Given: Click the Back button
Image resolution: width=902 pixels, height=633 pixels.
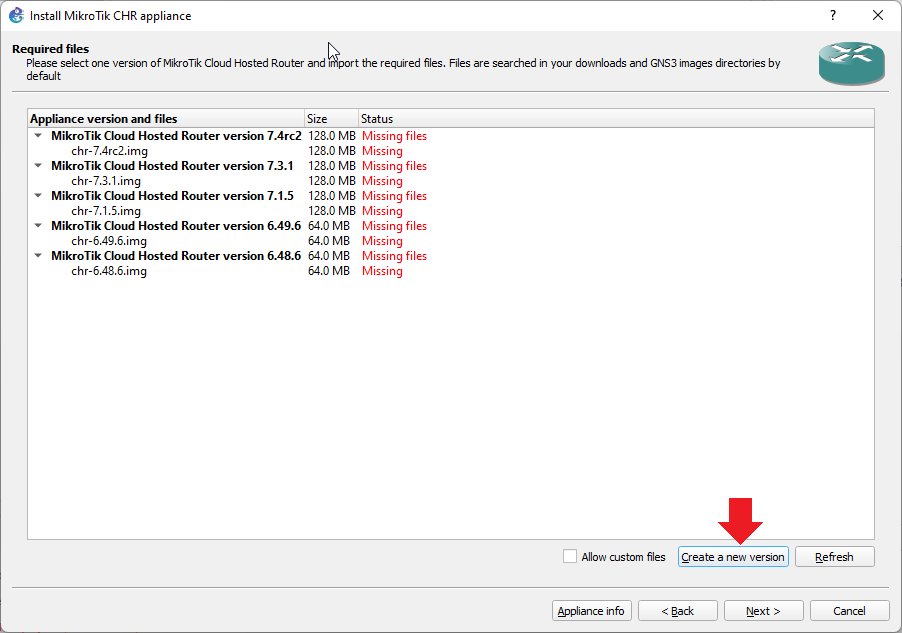Looking at the screenshot, I should click(677, 610).
